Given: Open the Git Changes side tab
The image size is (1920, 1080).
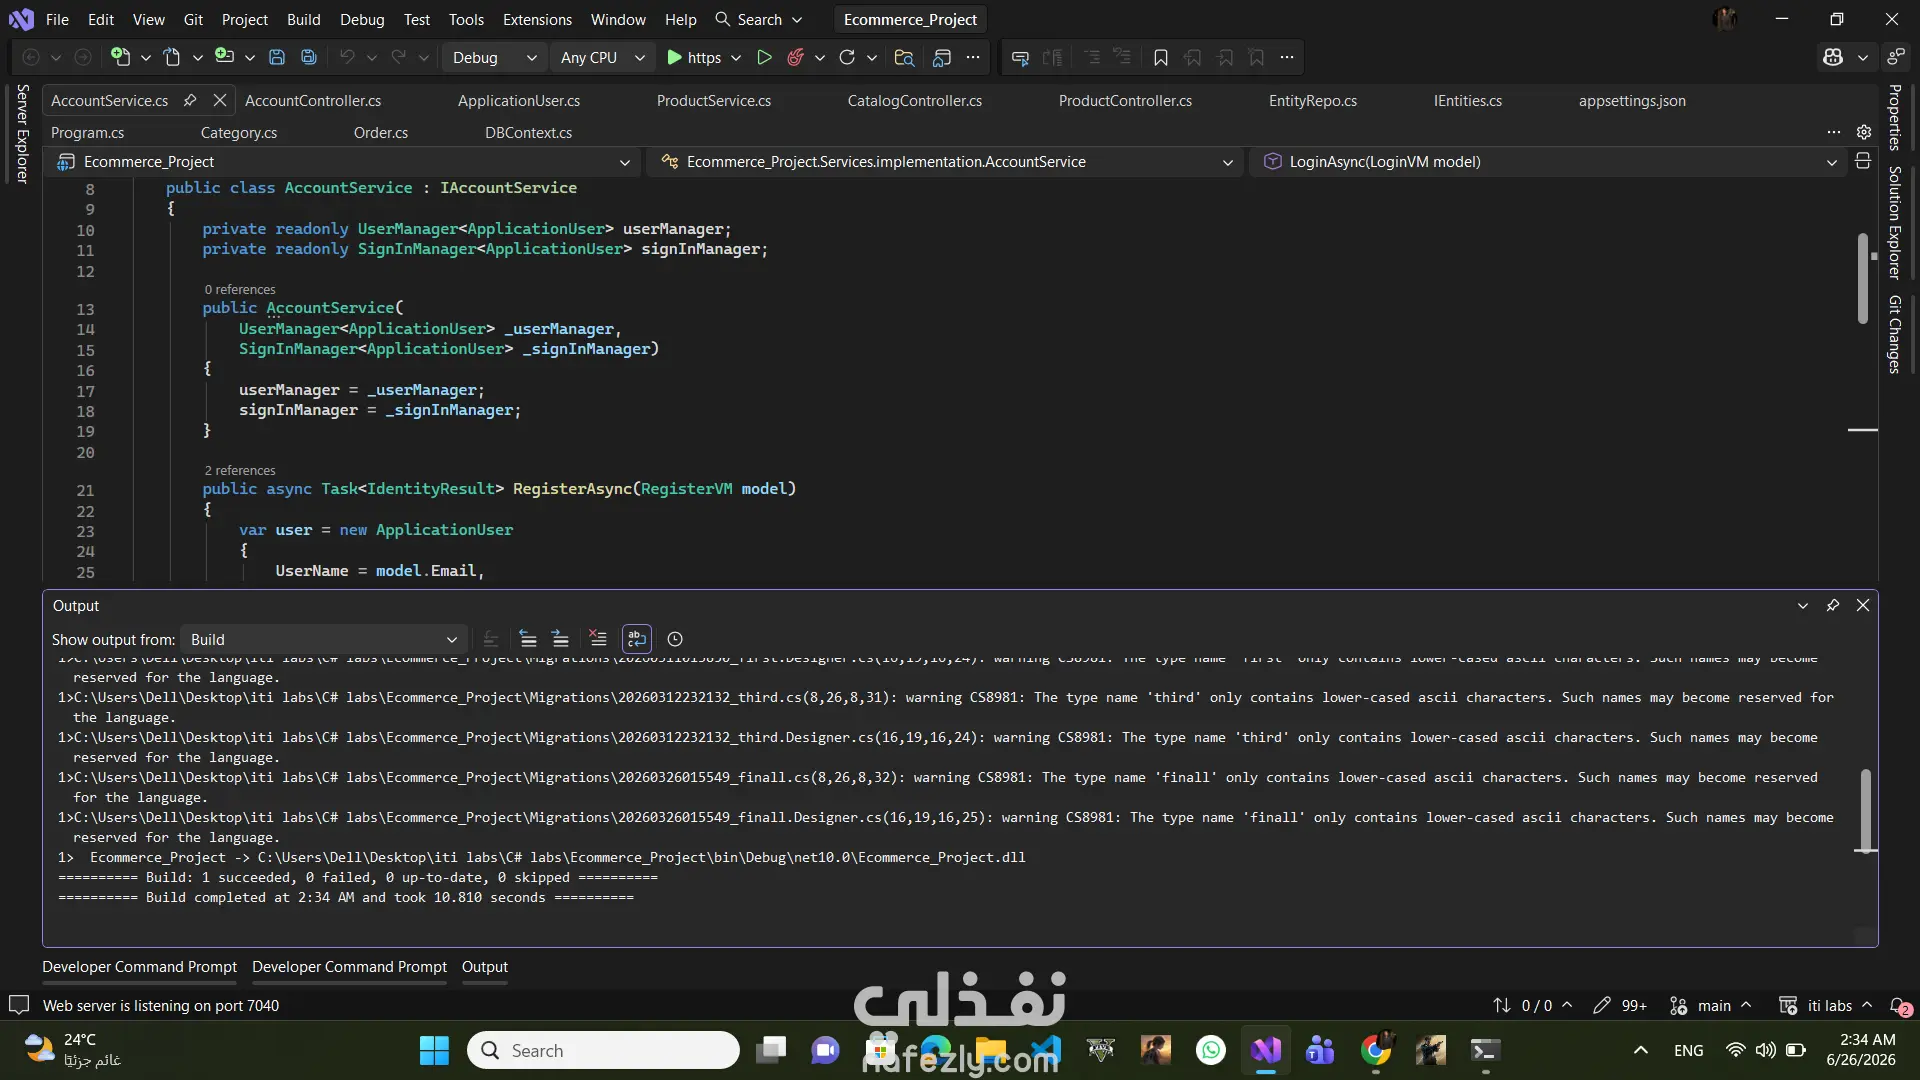Looking at the screenshot, I should [x=1894, y=334].
